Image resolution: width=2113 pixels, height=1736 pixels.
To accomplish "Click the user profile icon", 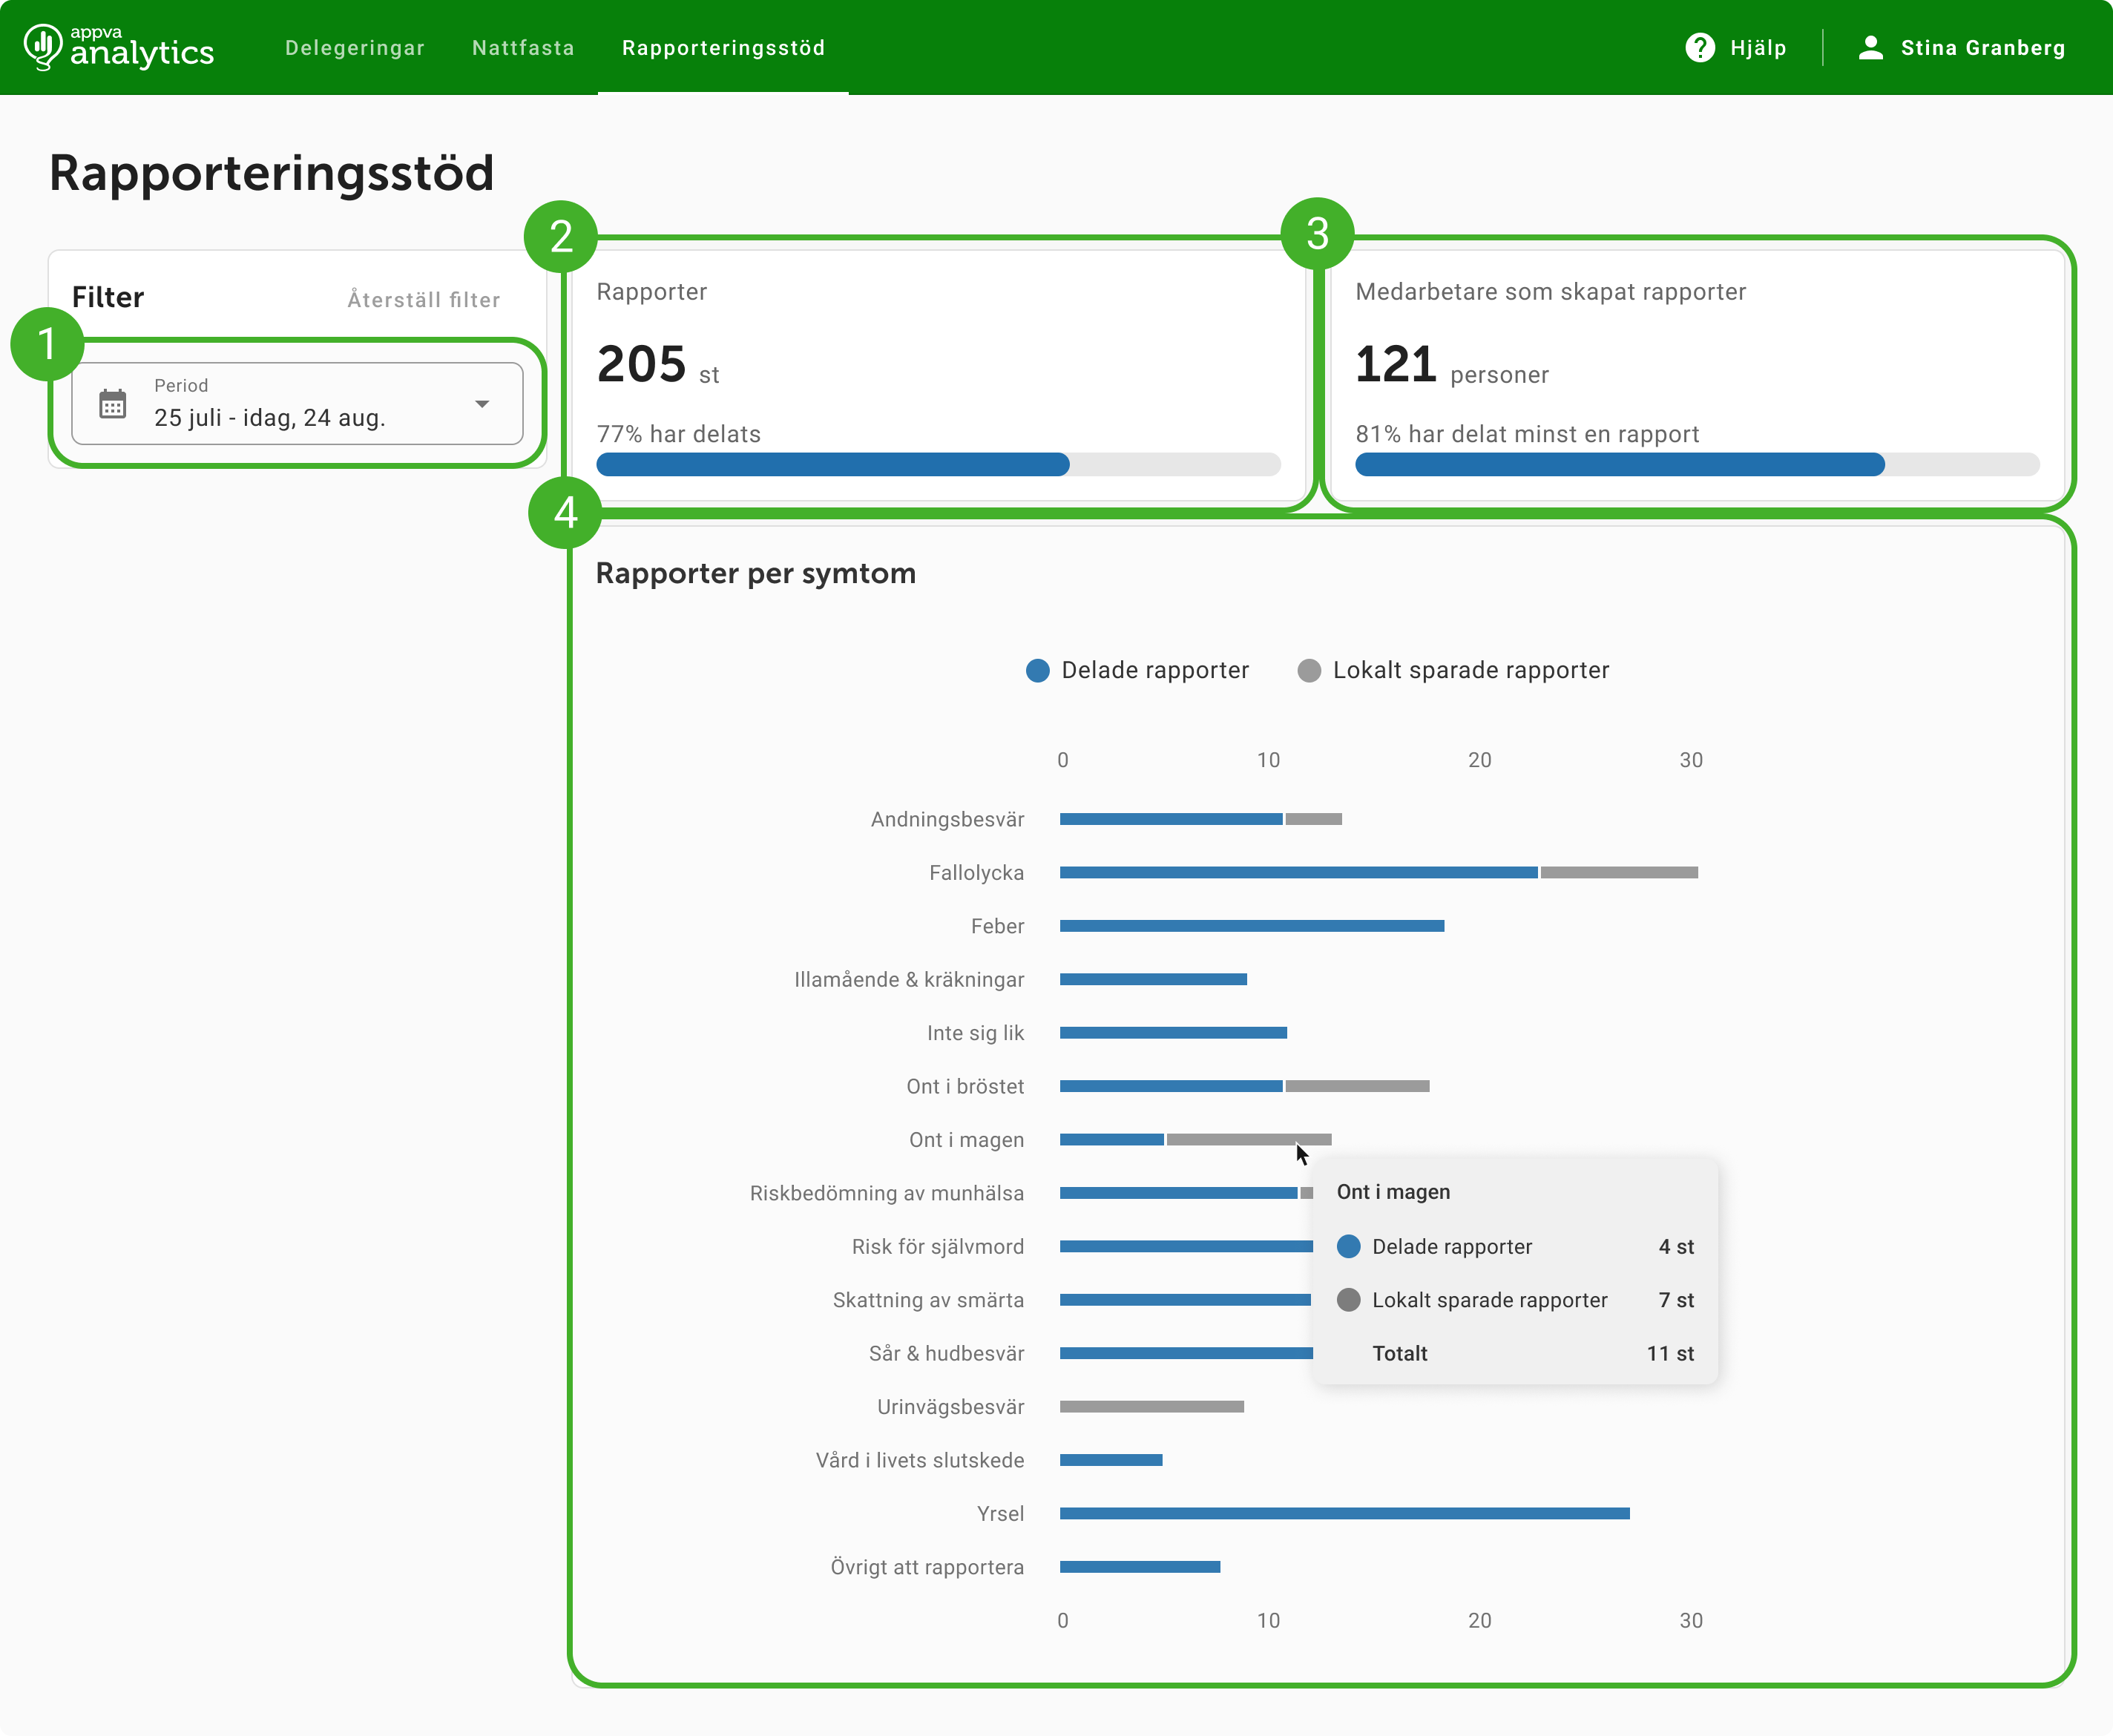I will (1870, 48).
